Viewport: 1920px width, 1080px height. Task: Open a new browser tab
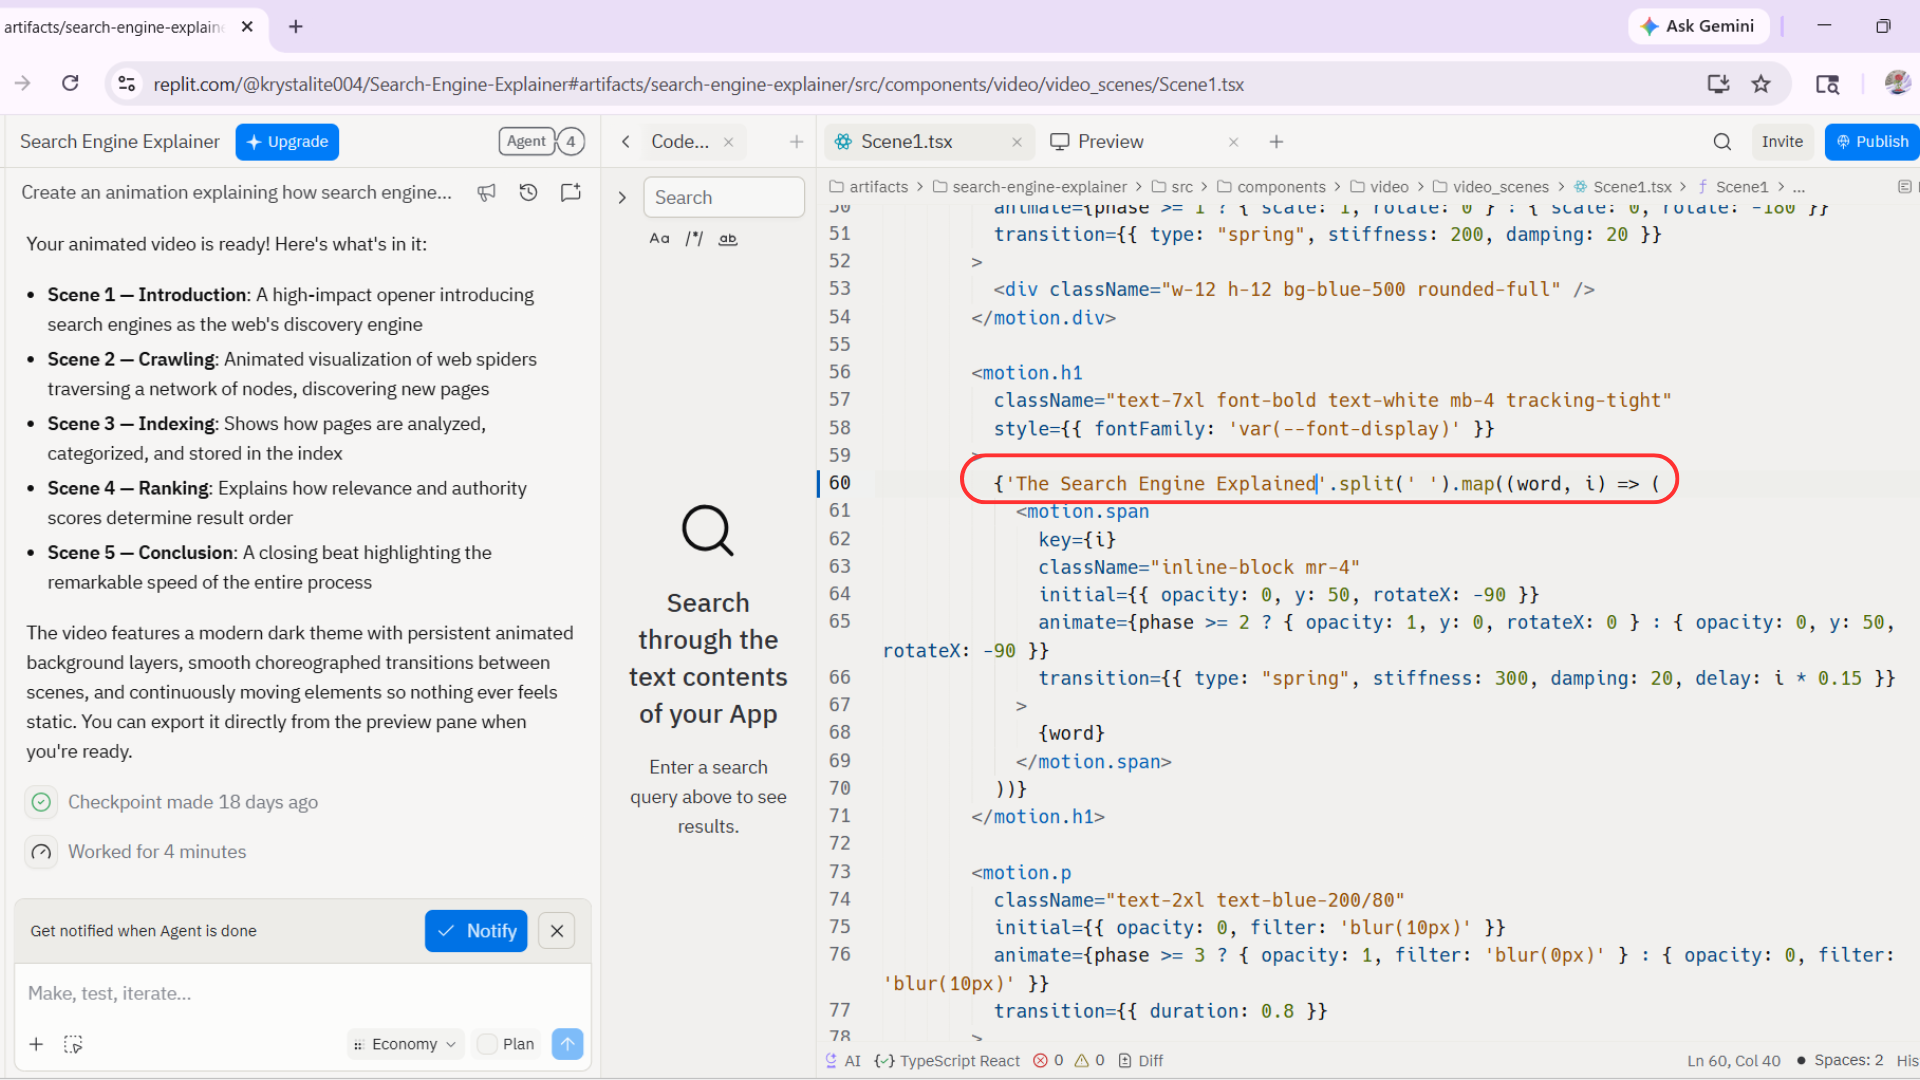click(296, 27)
